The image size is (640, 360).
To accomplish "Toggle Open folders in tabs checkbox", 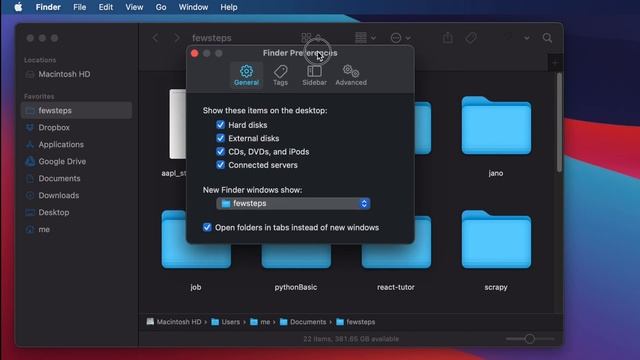I will pos(207,227).
